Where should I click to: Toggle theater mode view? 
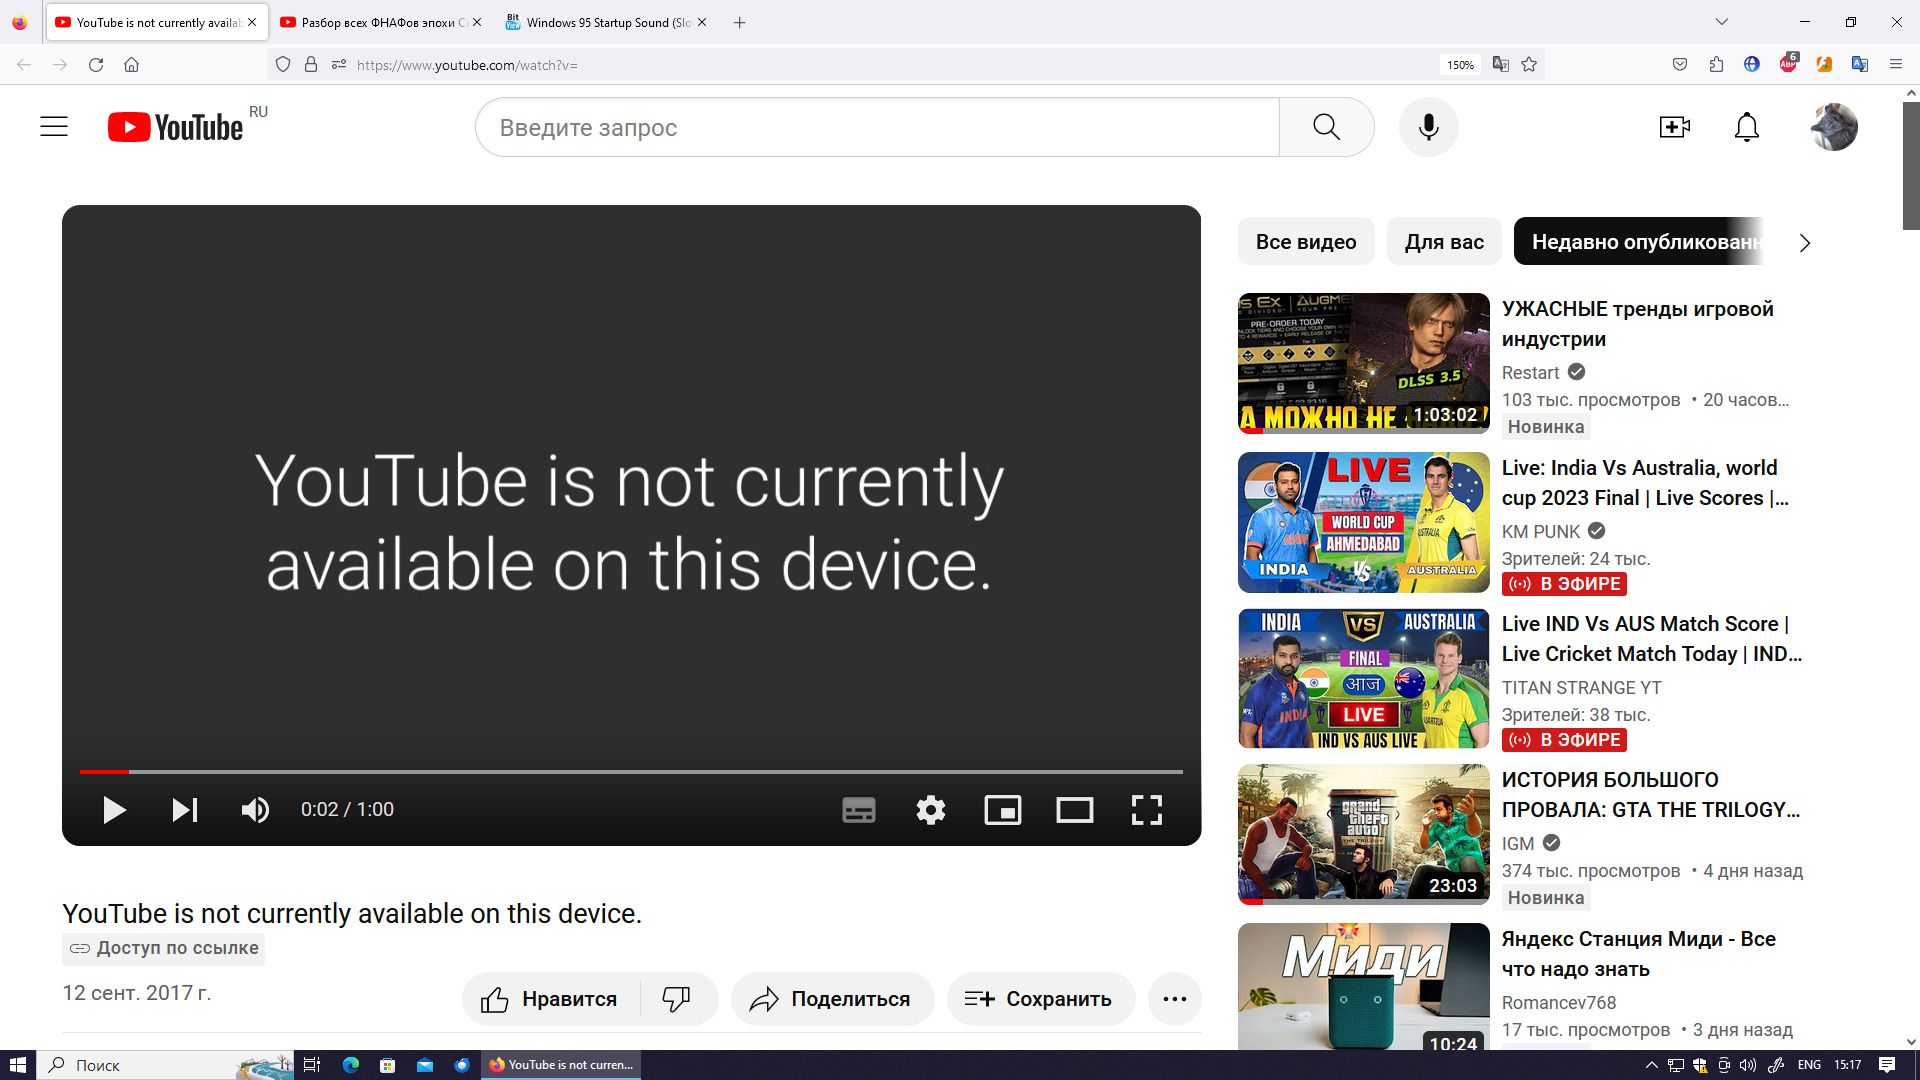(x=1074, y=809)
